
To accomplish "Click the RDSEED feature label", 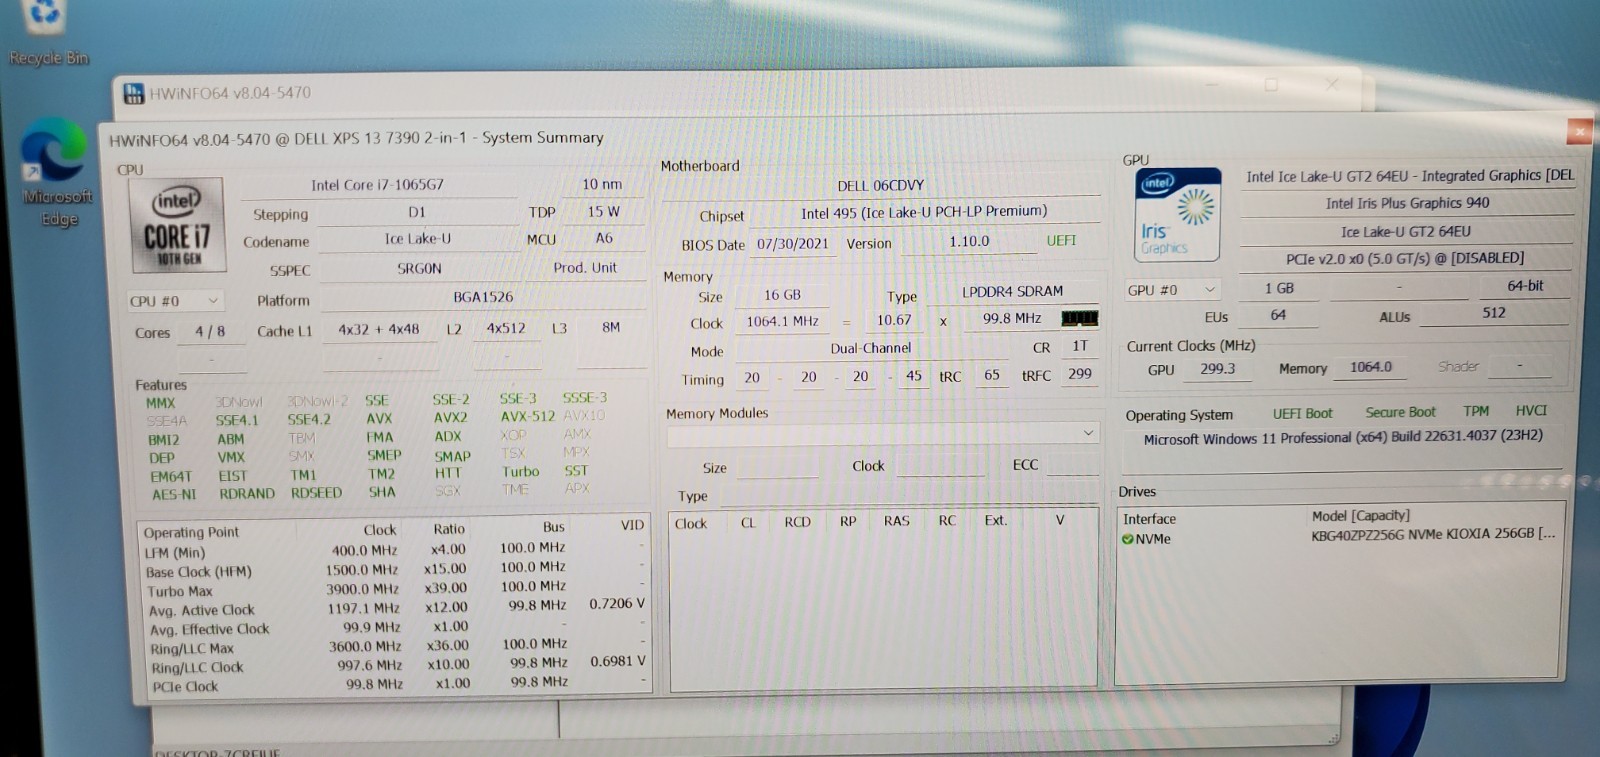I will tap(316, 493).
